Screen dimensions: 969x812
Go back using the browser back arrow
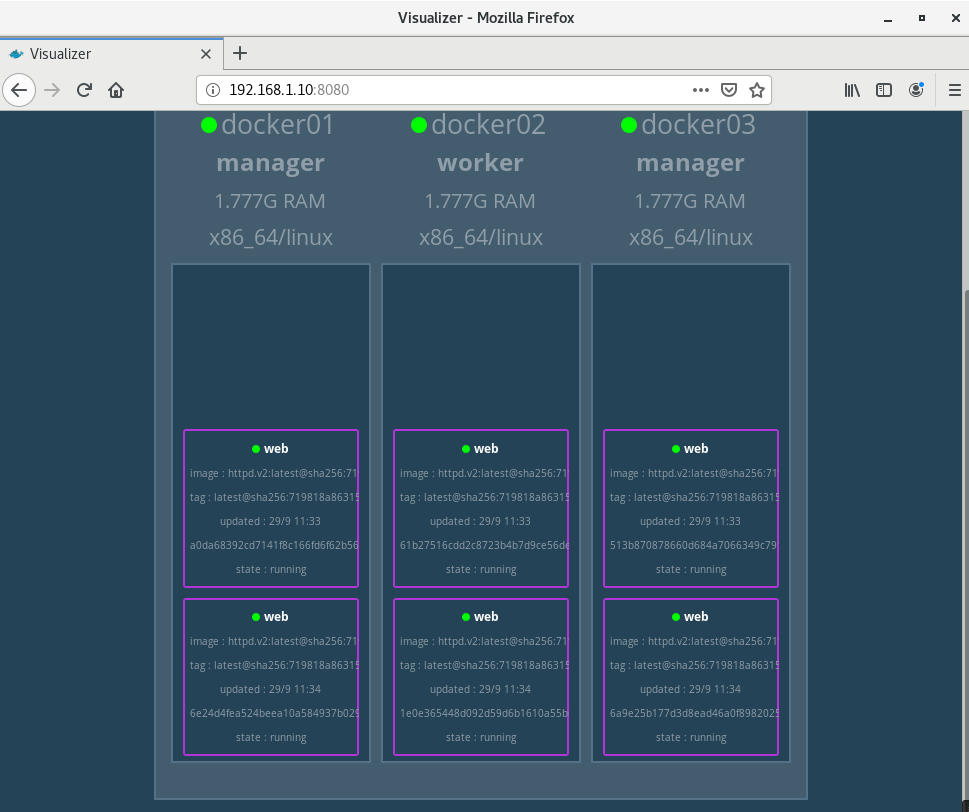(x=19, y=90)
